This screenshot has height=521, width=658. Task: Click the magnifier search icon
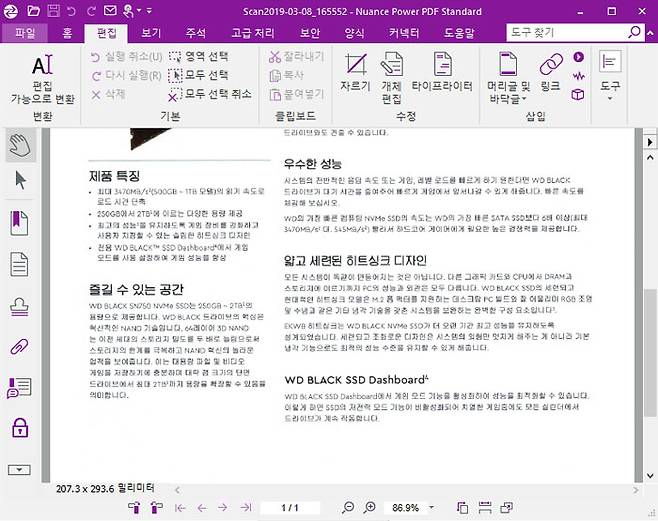click(x=634, y=32)
